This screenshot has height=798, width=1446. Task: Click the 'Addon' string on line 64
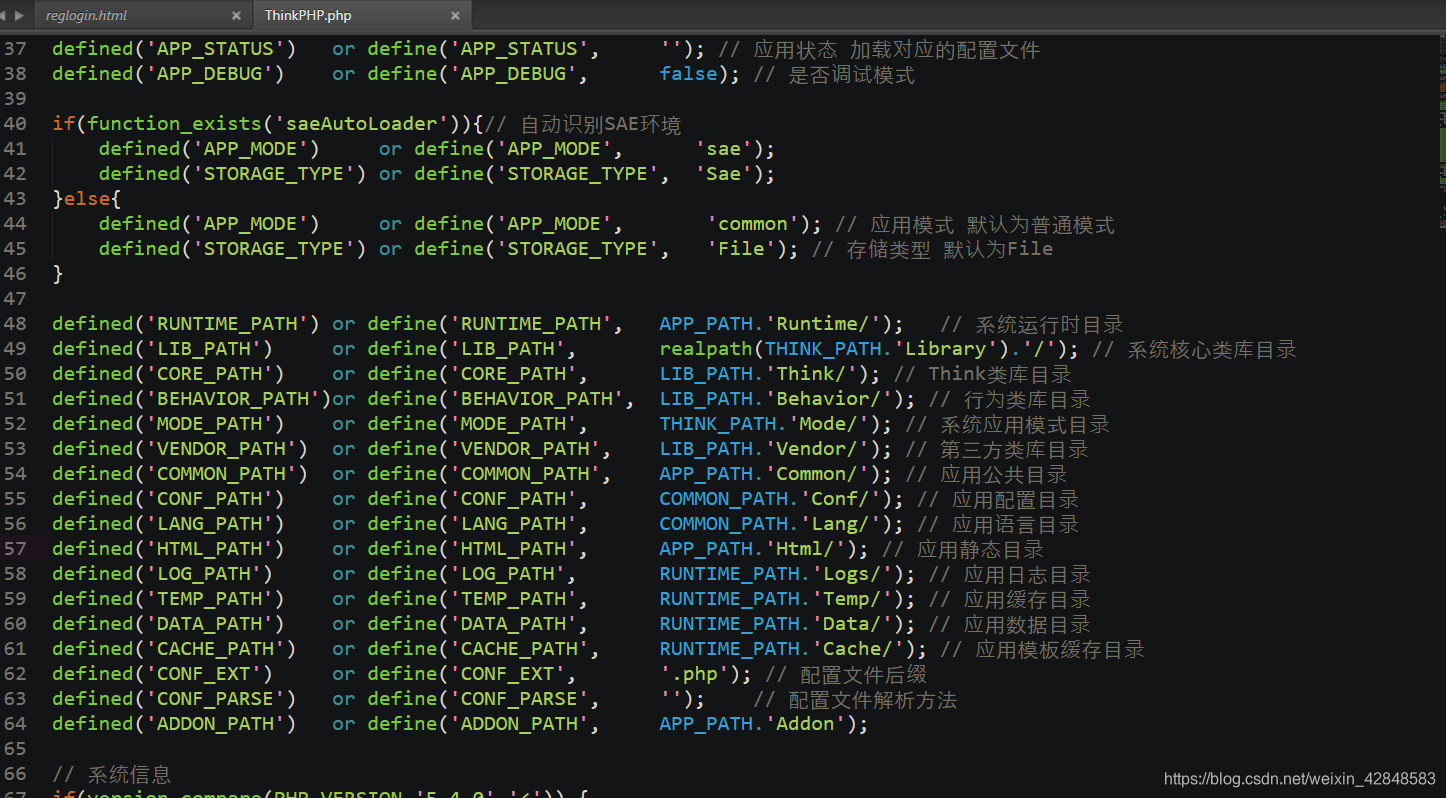click(x=805, y=724)
